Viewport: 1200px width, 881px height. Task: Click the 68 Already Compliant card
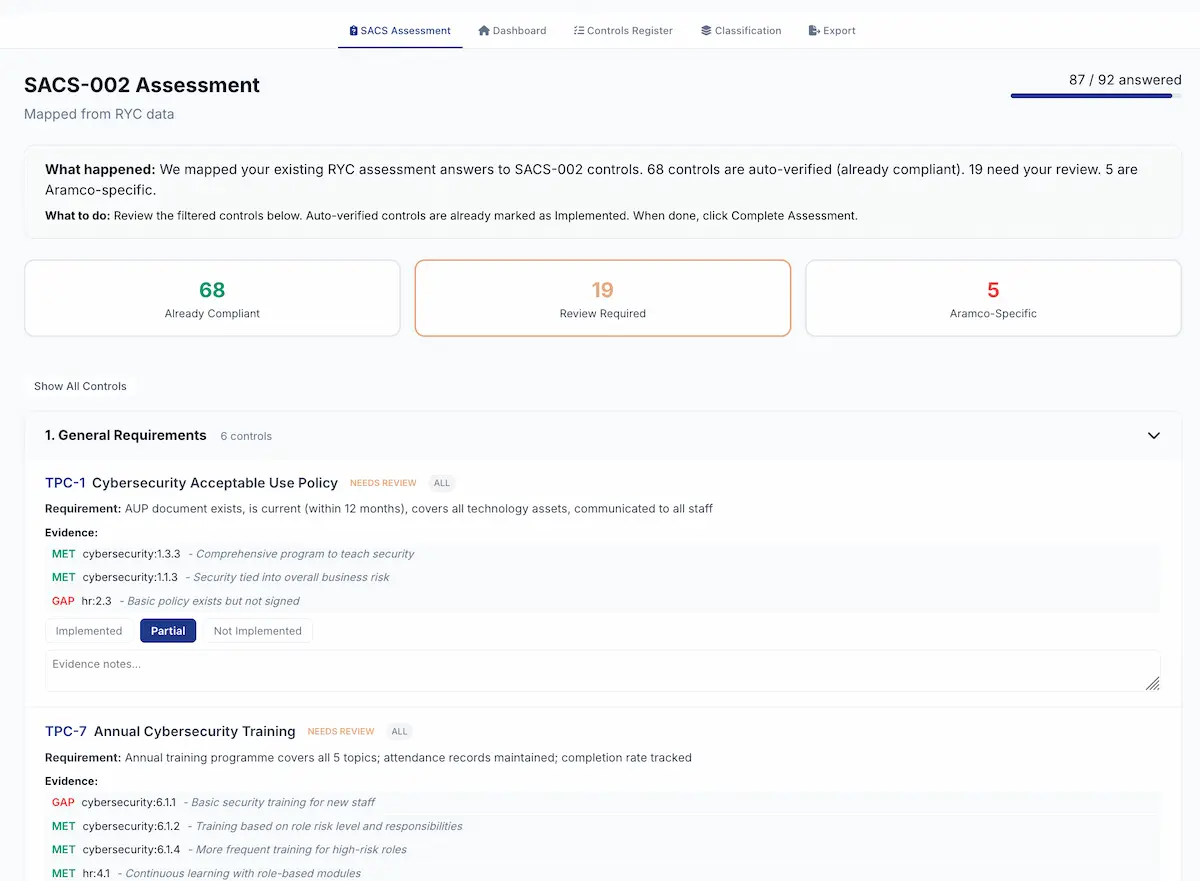click(x=211, y=297)
